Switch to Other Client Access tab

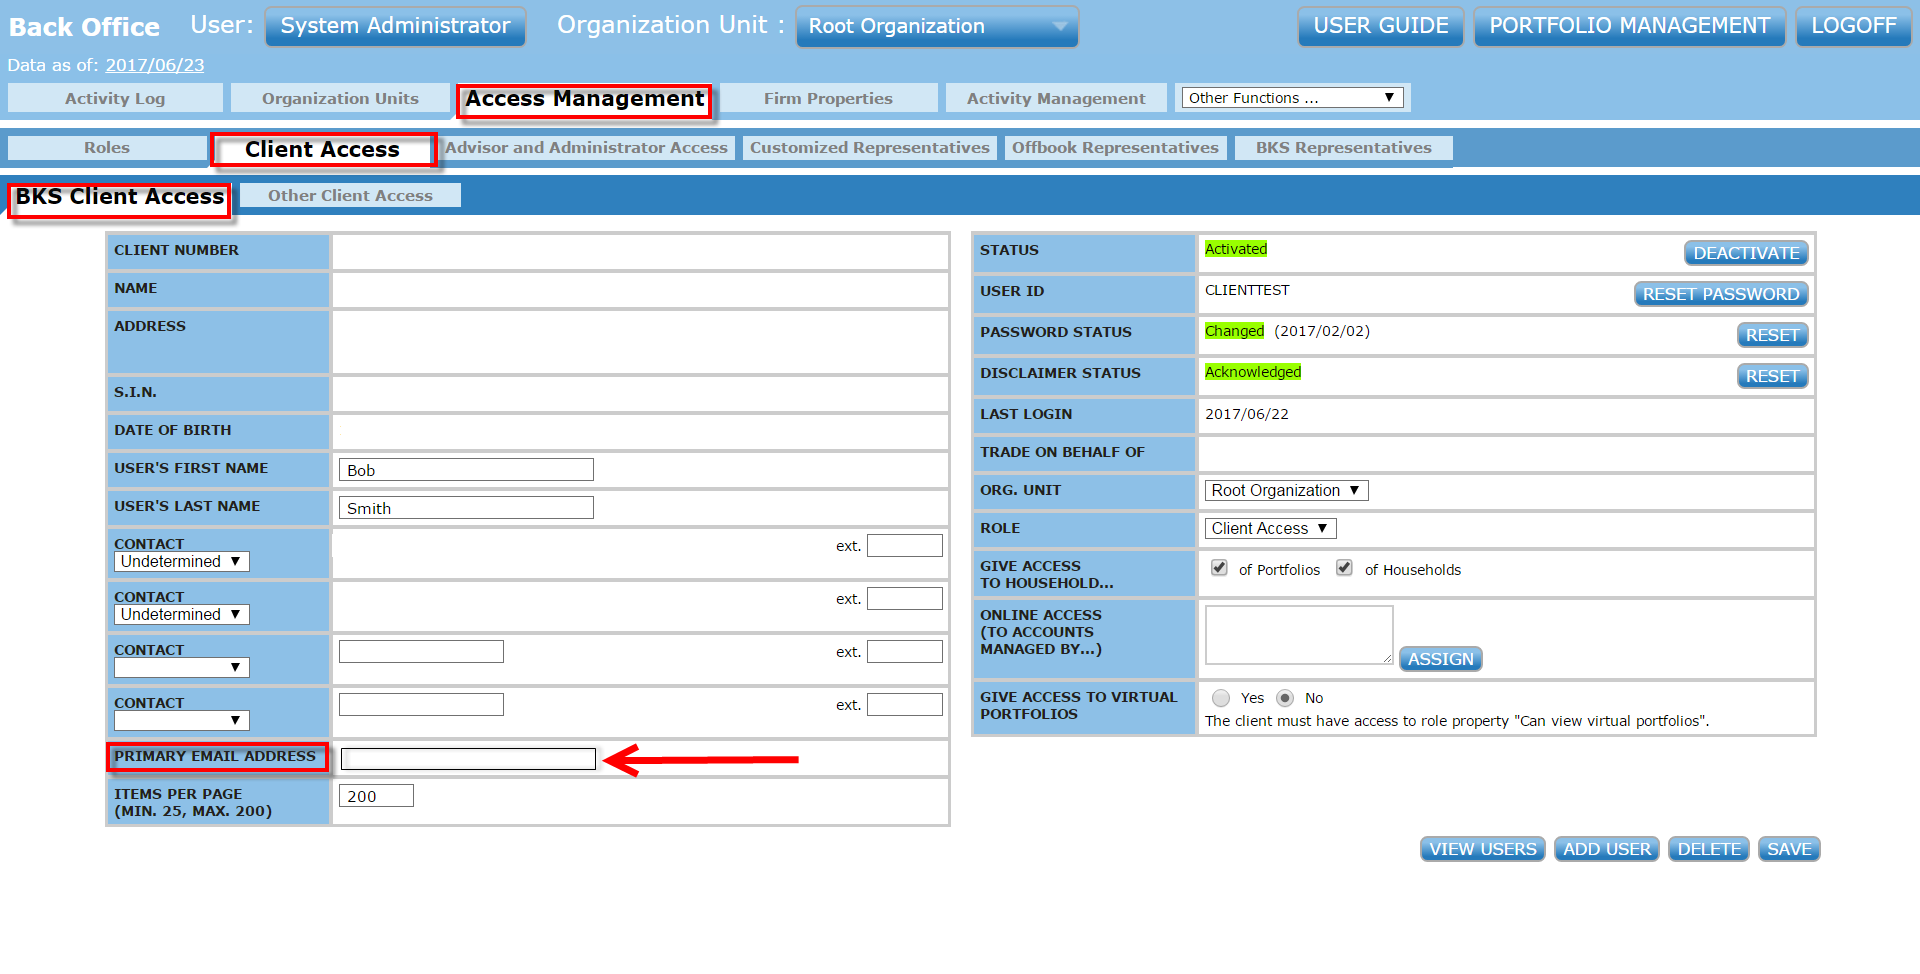[x=350, y=196]
